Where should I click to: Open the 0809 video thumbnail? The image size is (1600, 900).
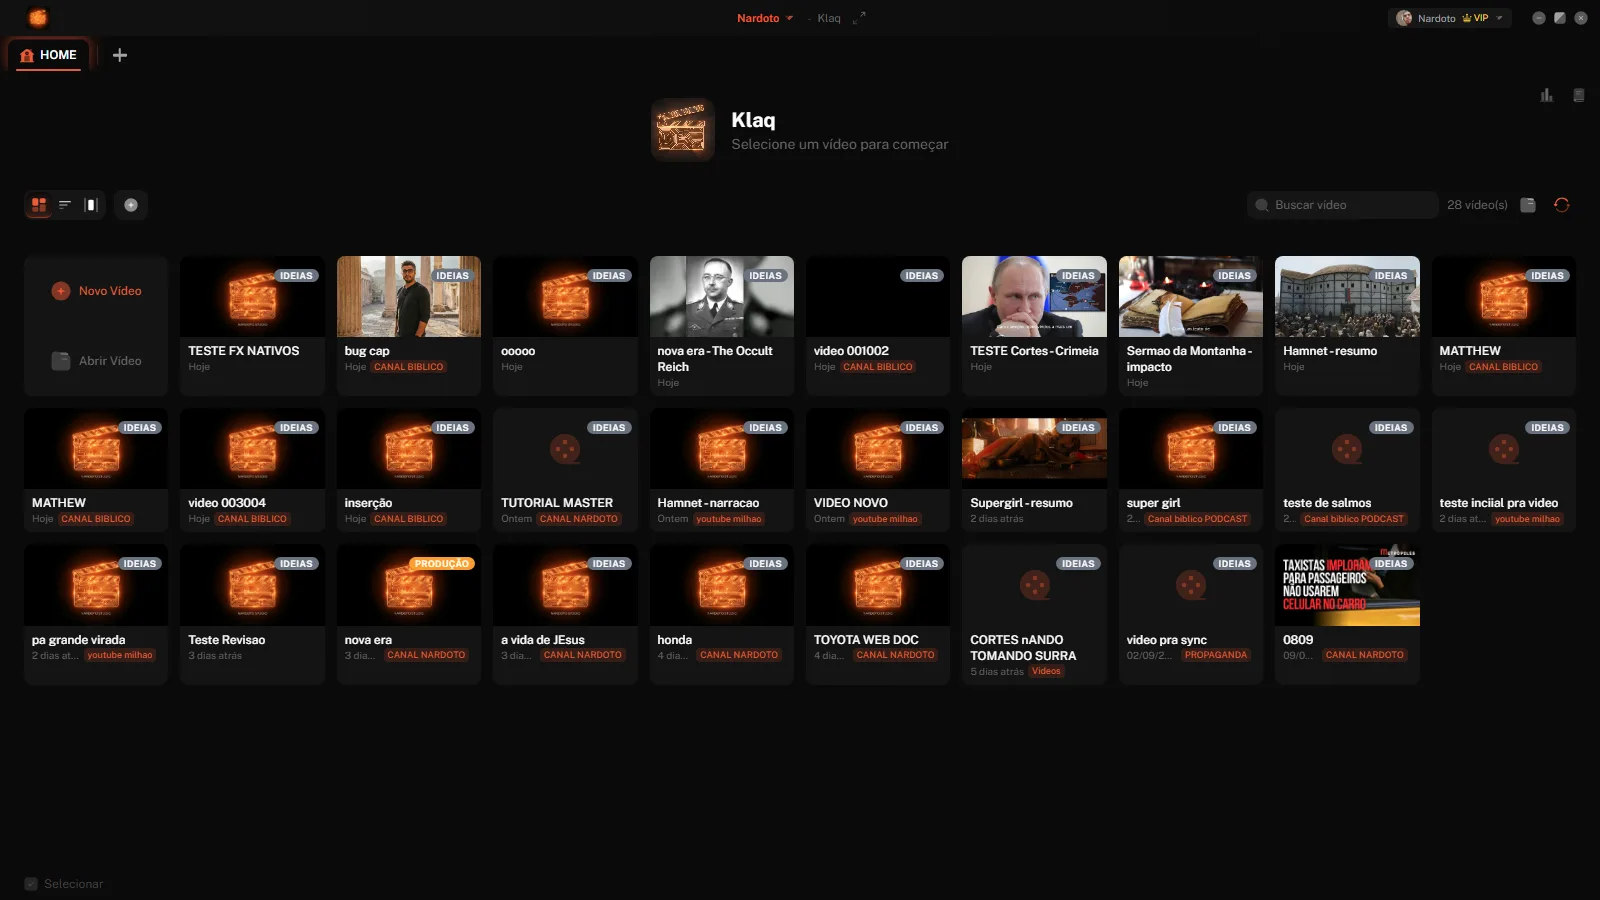click(1347, 585)
